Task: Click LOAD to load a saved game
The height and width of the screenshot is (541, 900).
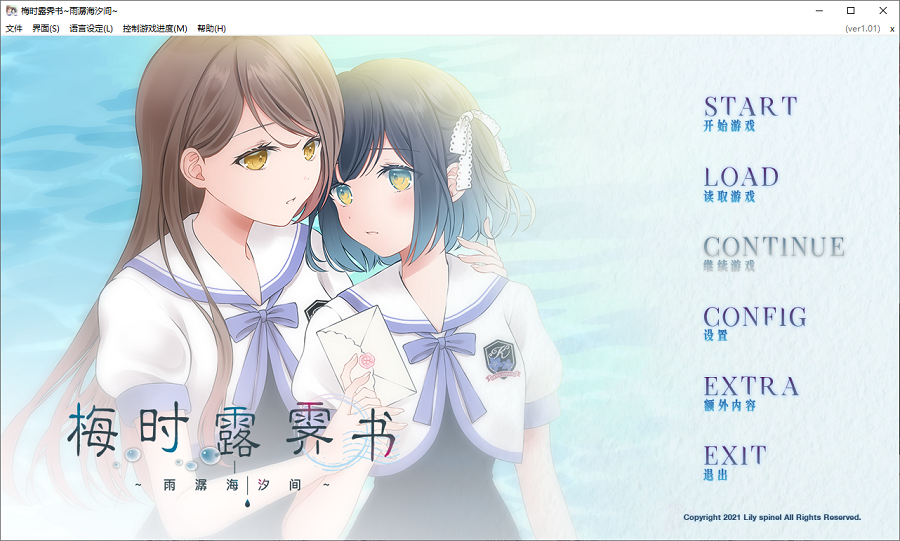Action: click(x=741, y=184)
